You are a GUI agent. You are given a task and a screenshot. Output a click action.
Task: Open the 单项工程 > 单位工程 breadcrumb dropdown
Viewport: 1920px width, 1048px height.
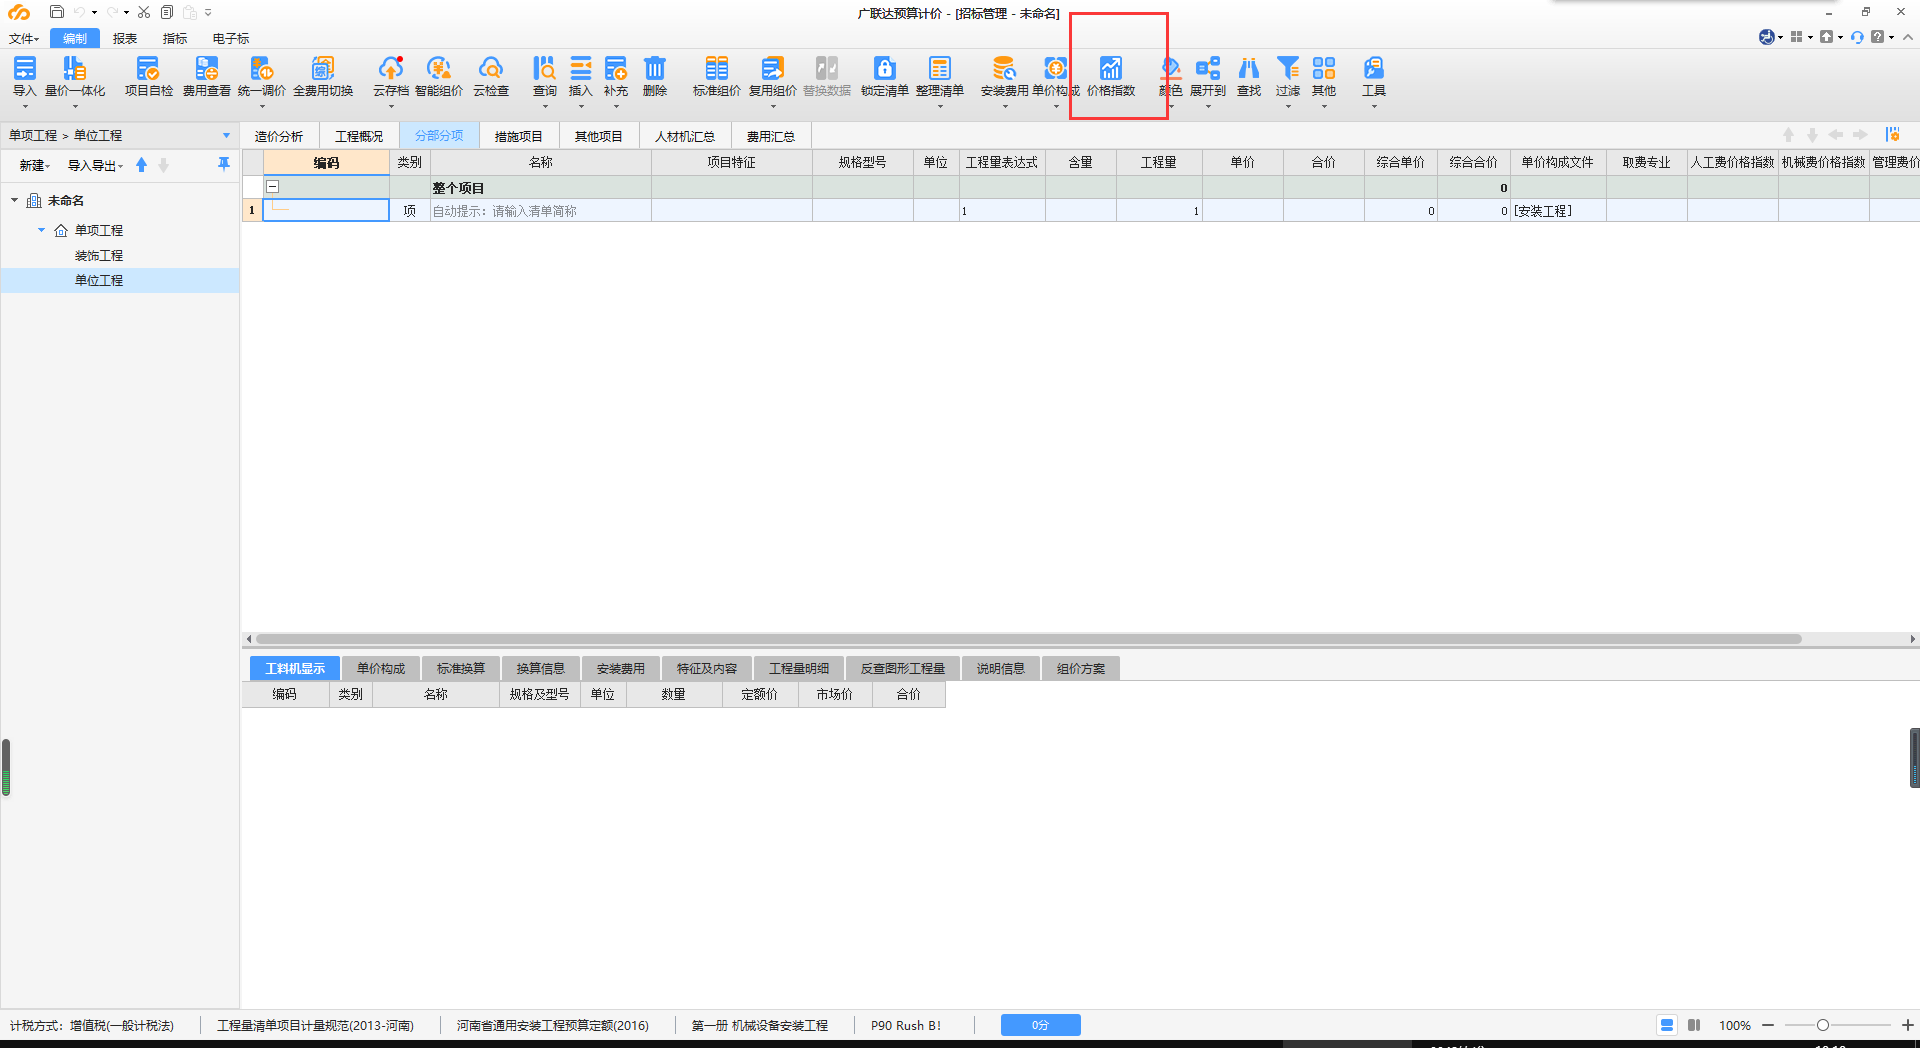[x=226, y=135]
